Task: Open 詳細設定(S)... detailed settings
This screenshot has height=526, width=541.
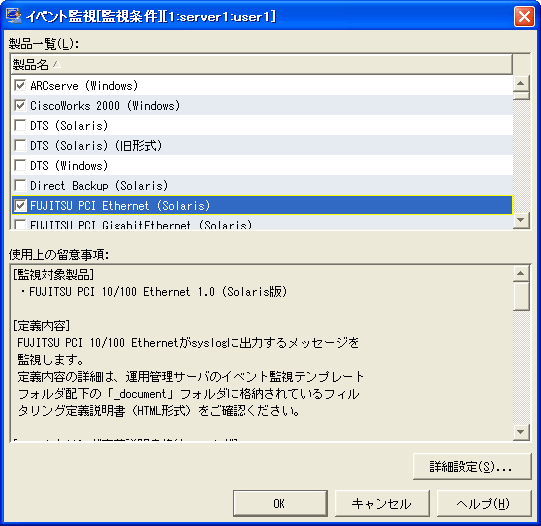Action: [471, 467]
